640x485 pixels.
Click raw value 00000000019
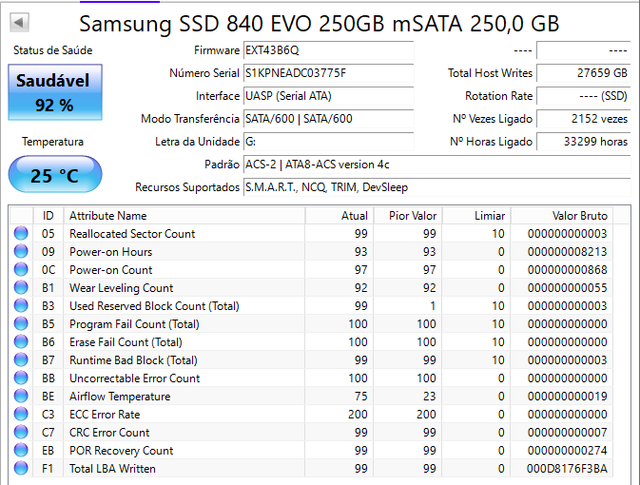[567, 396]
